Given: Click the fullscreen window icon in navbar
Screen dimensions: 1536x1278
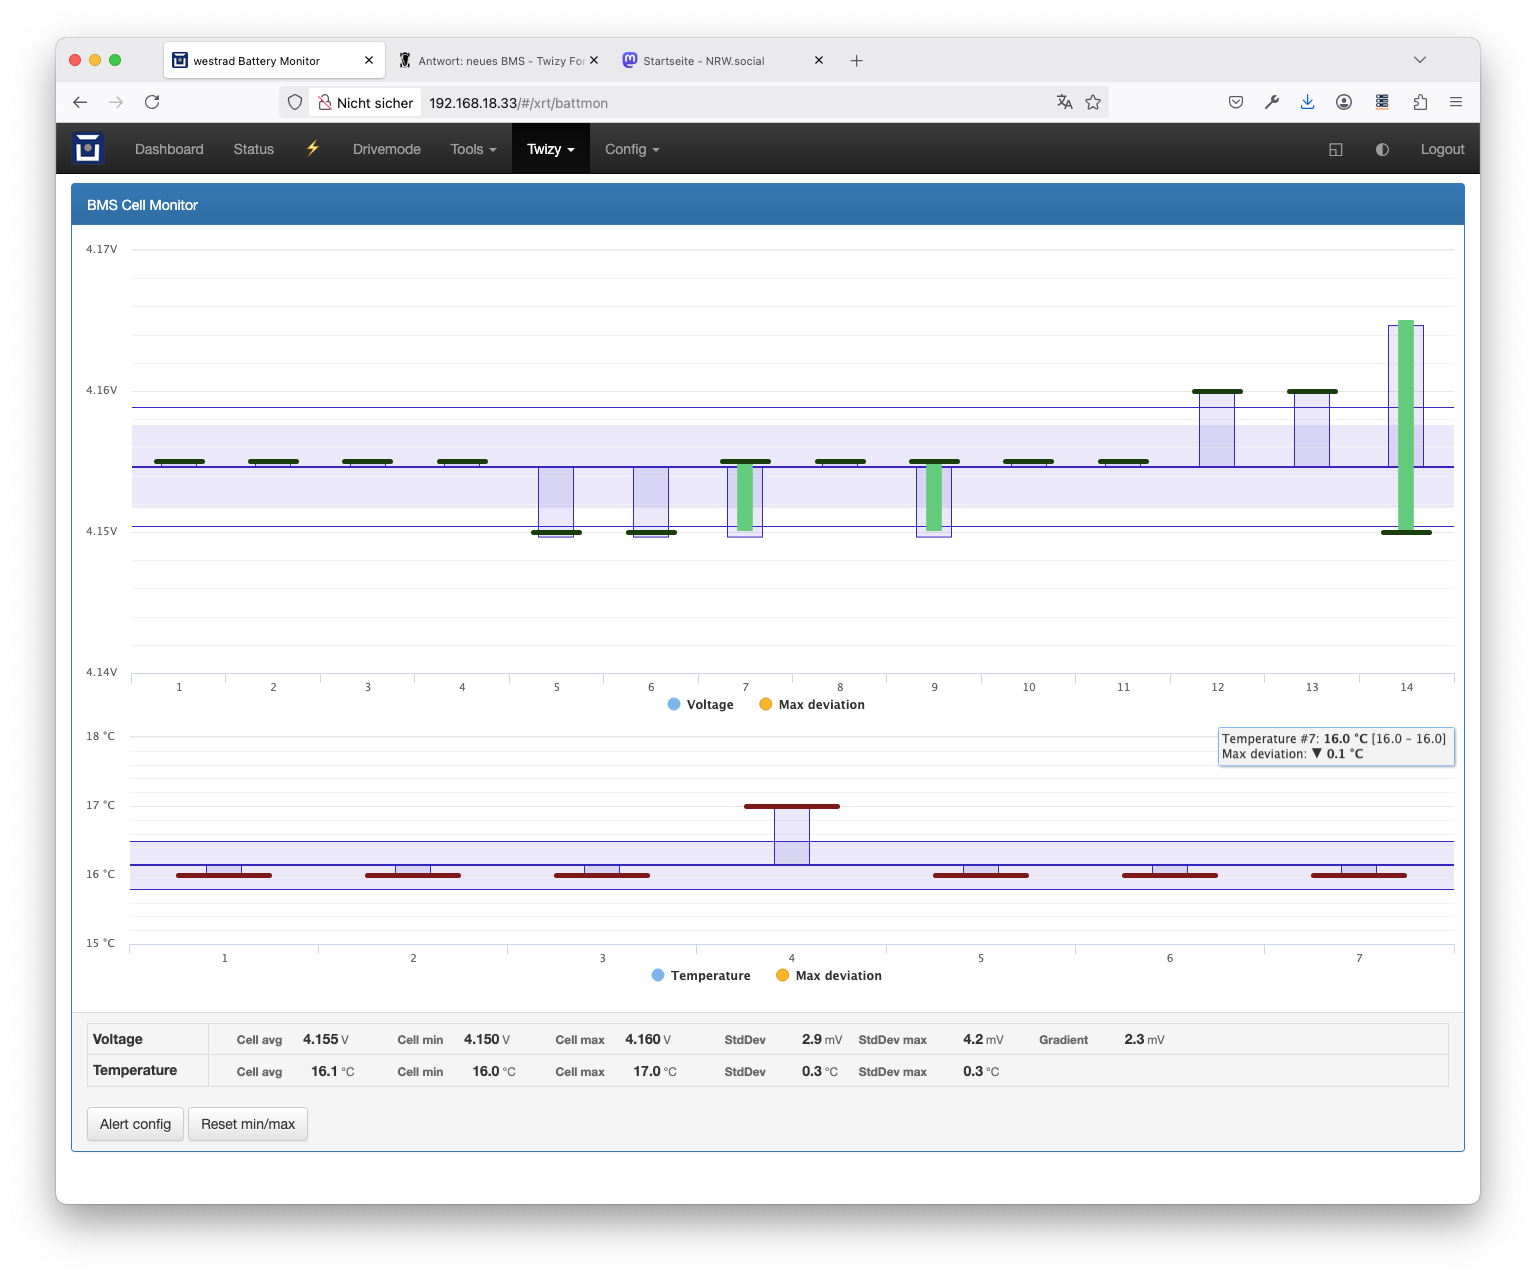Looking at the screenshot, I should click(1335, 149).
